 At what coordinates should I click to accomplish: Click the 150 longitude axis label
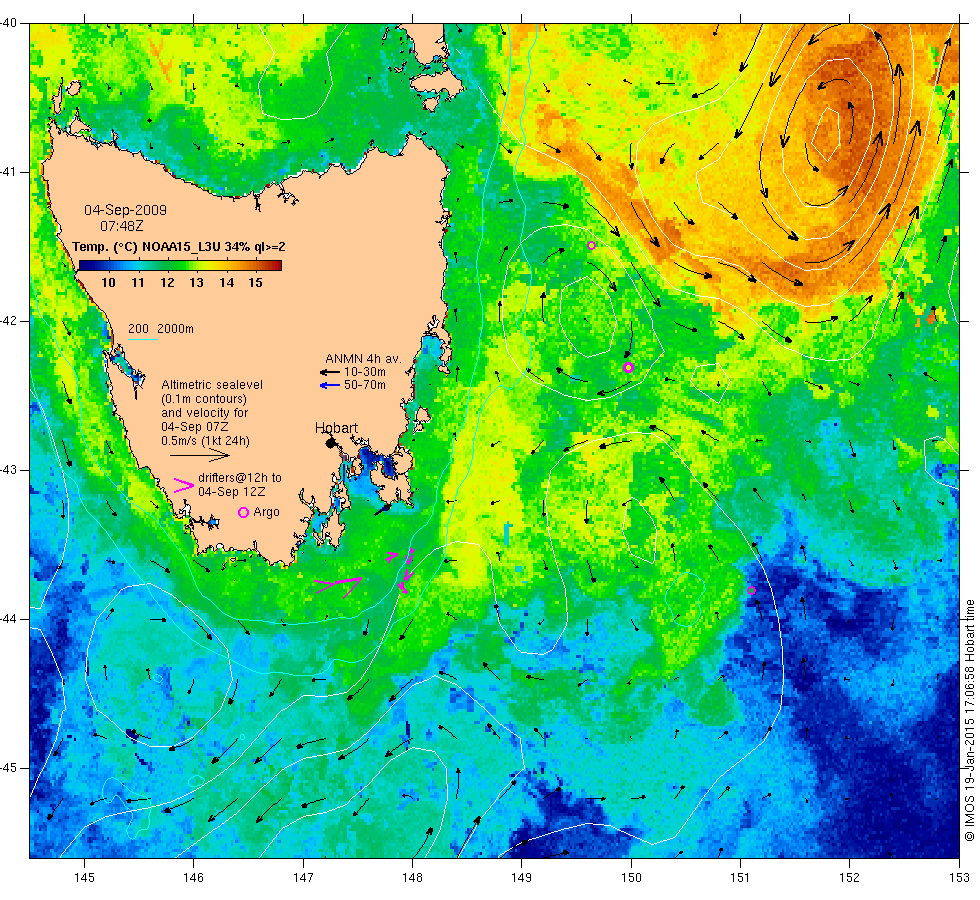[631, 878]
